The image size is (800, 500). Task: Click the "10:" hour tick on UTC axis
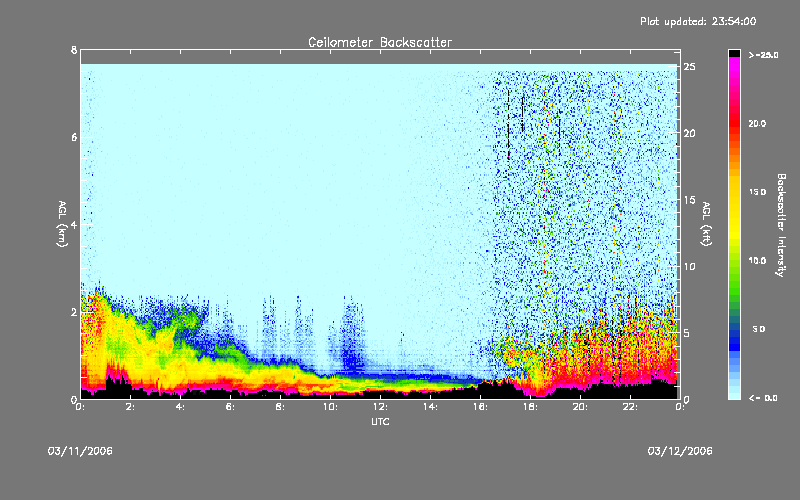tap(330, 407)
